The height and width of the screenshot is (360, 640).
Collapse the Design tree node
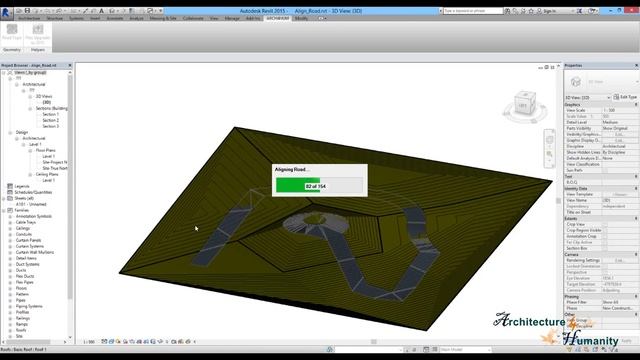(x=10, y=133)
